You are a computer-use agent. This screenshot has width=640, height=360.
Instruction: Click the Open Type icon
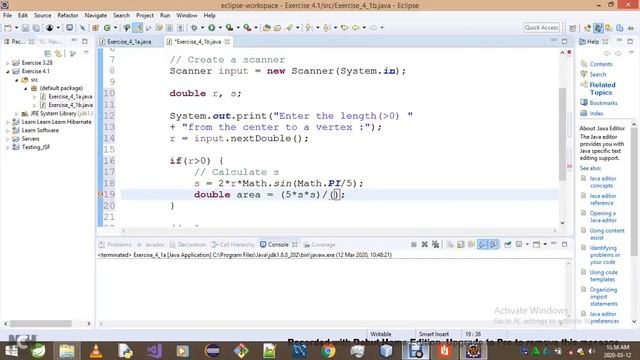click(267, 28)
